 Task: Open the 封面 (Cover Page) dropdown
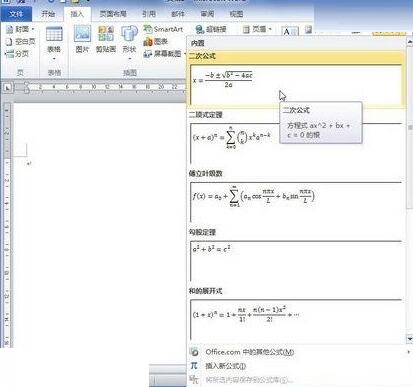[20, 29]
